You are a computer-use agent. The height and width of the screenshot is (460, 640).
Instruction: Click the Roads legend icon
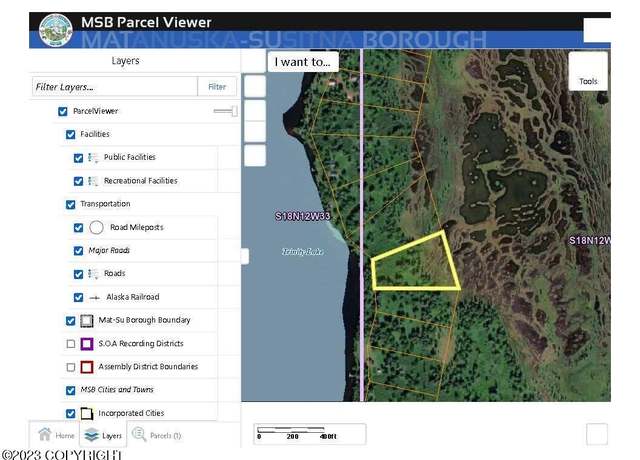coord(93,274)
